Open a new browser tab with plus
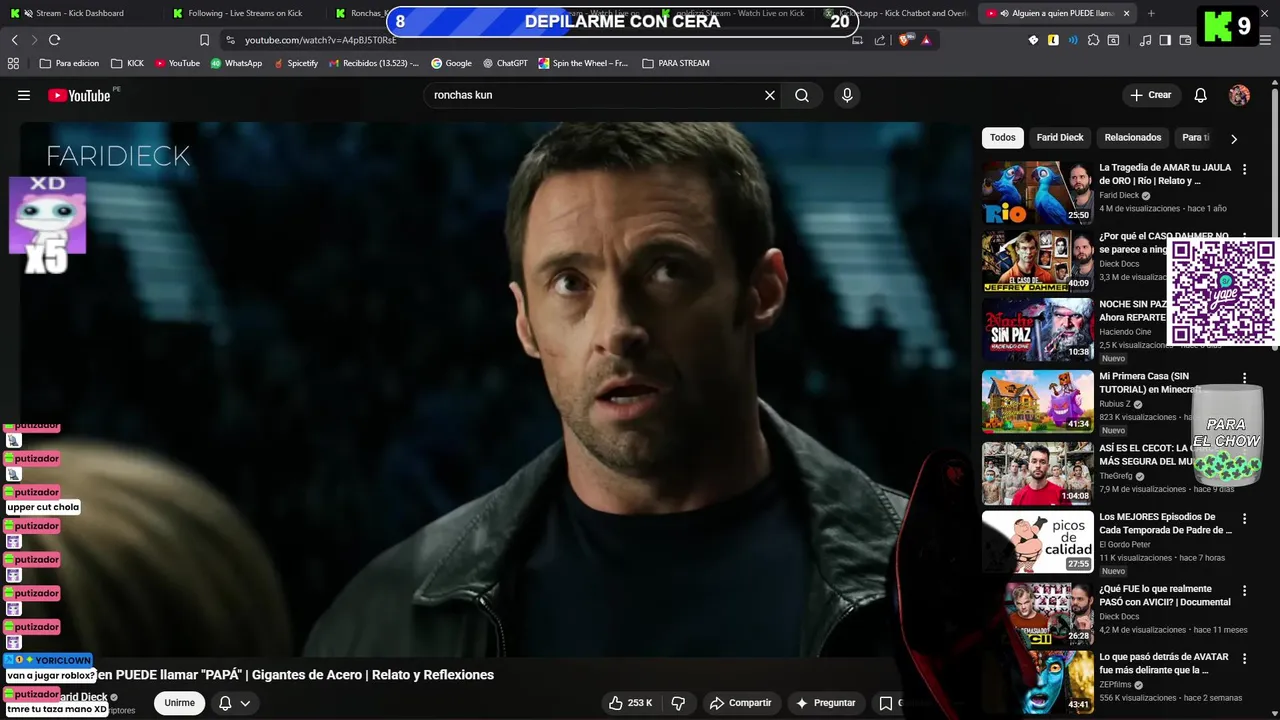1280x720 pixels. click(x=1151, y=13)
